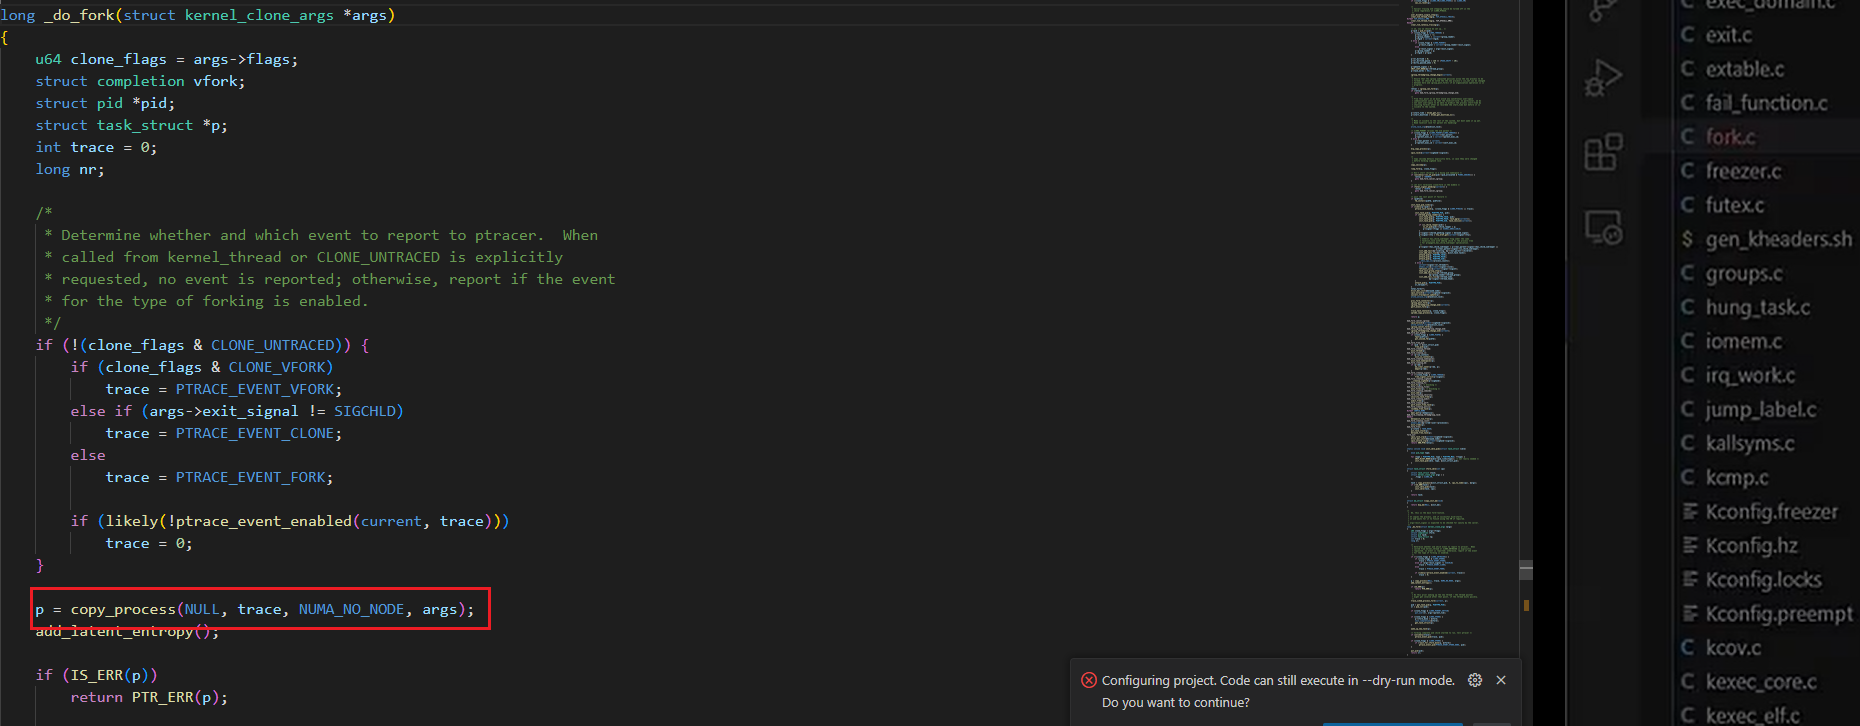Click the 'struct task_struct *p;' line
1860x726 pixels.
click(x=131, y=125)
